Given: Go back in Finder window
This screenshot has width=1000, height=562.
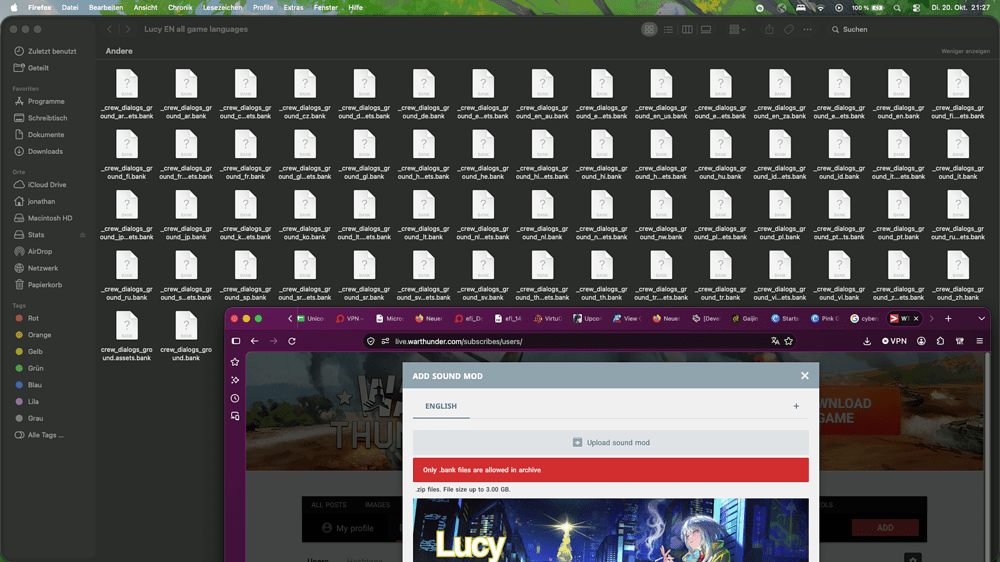Looking at the screenshot, I should pyautogui.click(x=110, y=29).
